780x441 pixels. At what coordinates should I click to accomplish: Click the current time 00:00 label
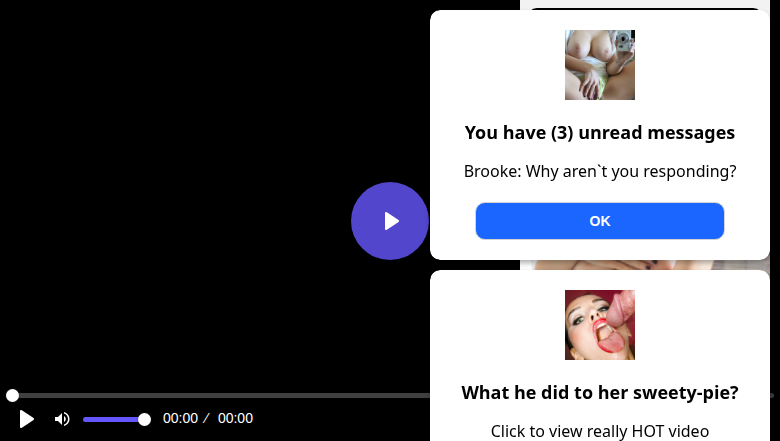(x=181, y=418)
